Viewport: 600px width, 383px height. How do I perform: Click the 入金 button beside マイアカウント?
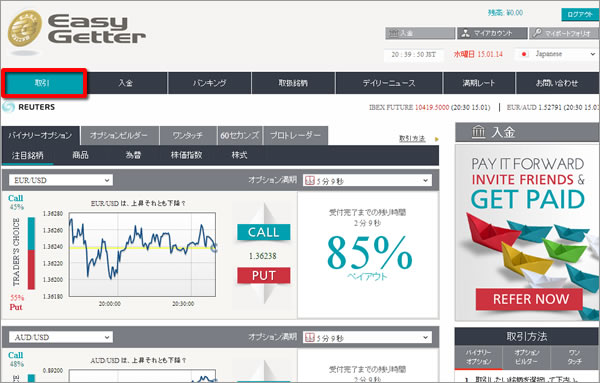(x=420, y=33)
